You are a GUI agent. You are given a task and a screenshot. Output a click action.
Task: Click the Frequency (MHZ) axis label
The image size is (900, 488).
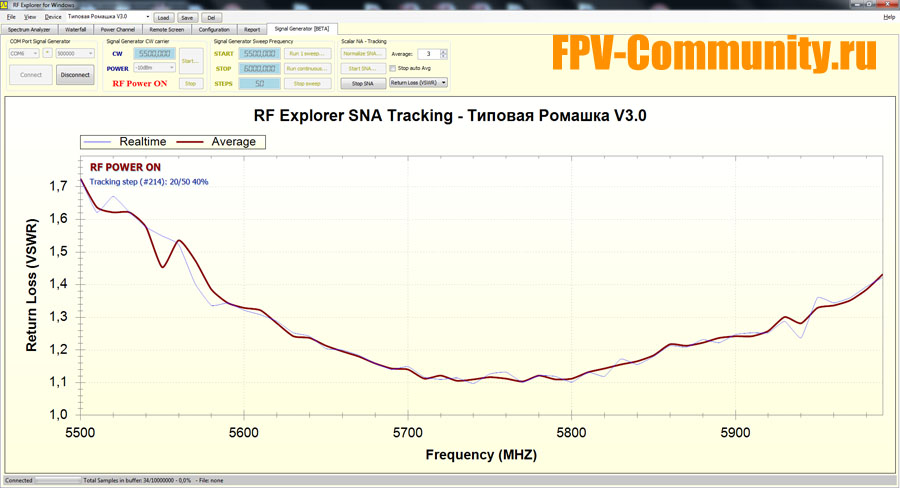pos(481,455)
